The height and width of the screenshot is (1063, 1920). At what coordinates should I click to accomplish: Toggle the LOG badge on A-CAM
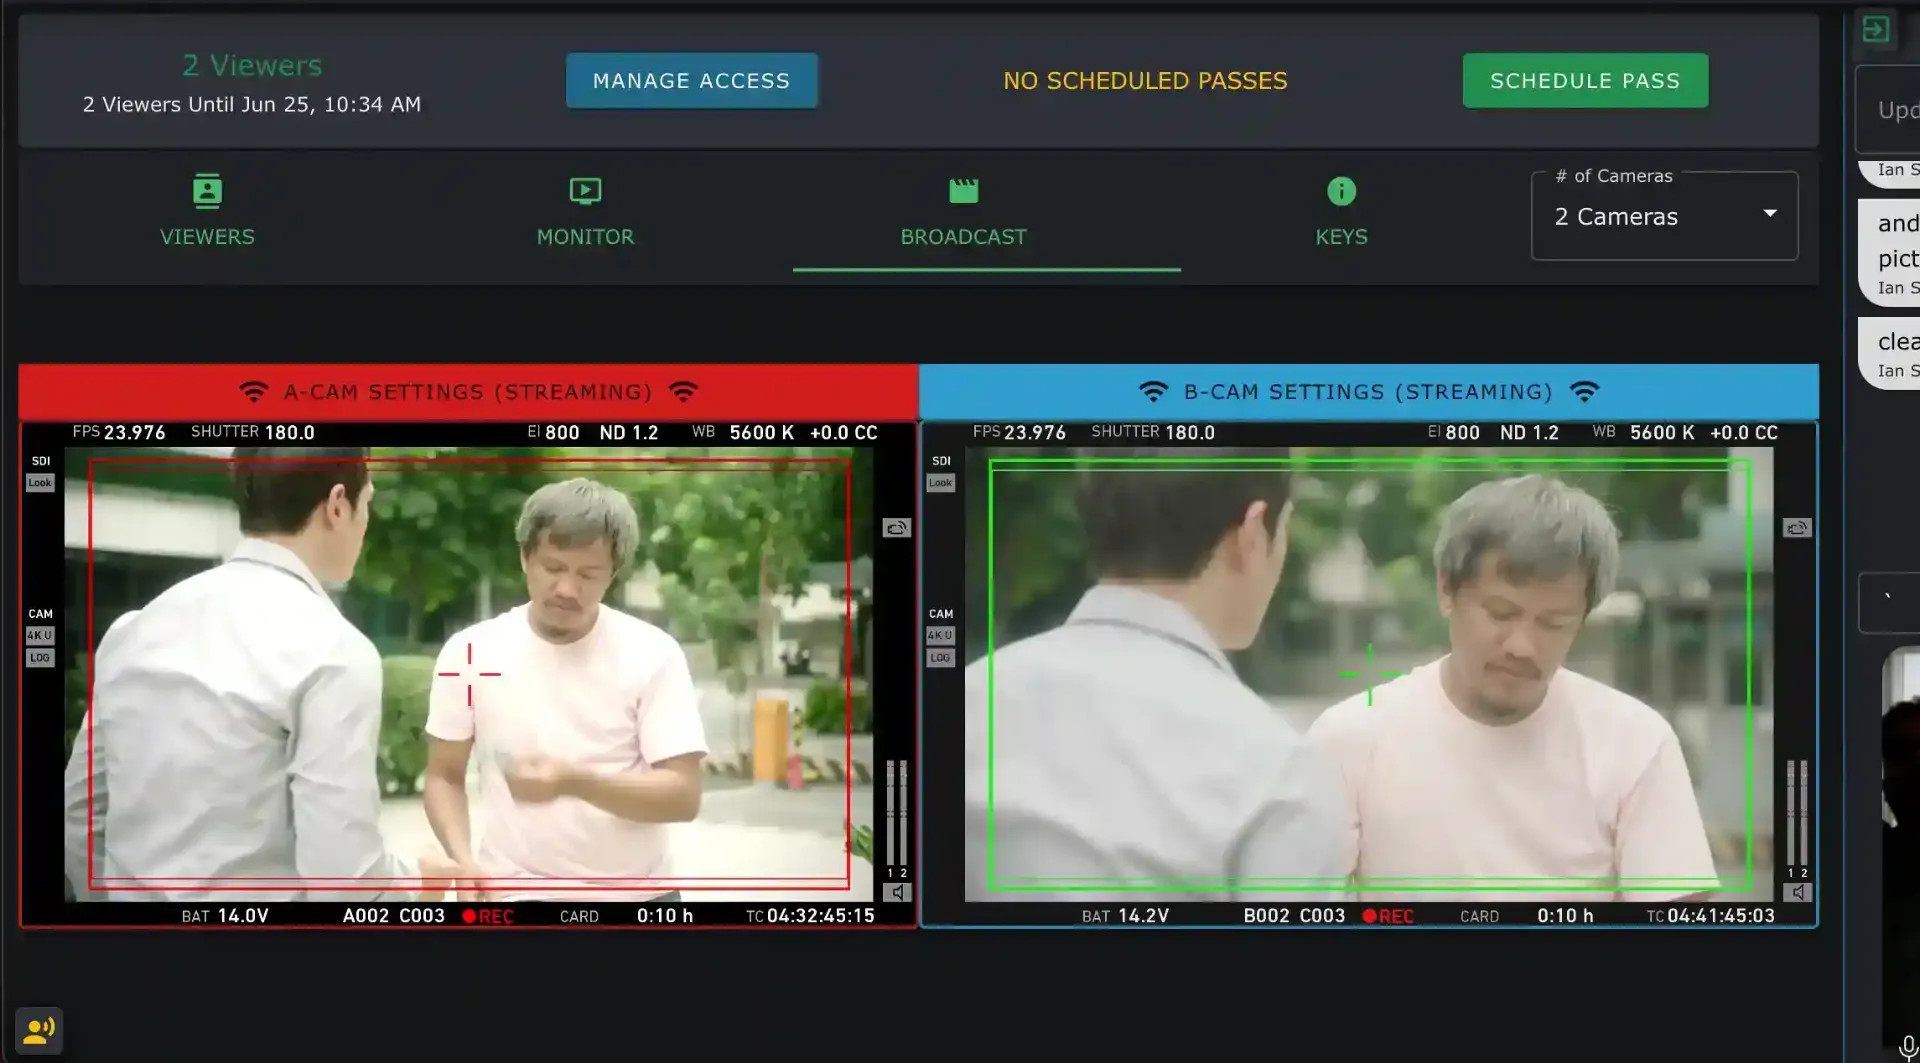point(40,658)
